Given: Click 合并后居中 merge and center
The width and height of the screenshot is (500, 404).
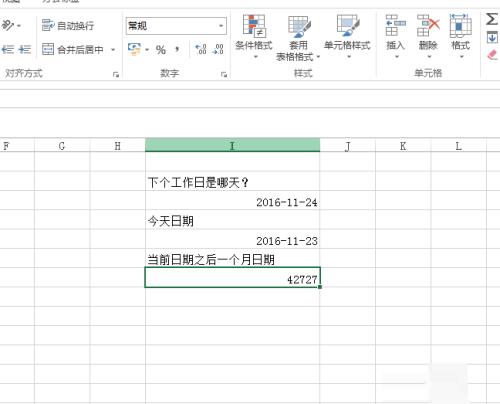Looking at the screenshot, I should [73, 50].
